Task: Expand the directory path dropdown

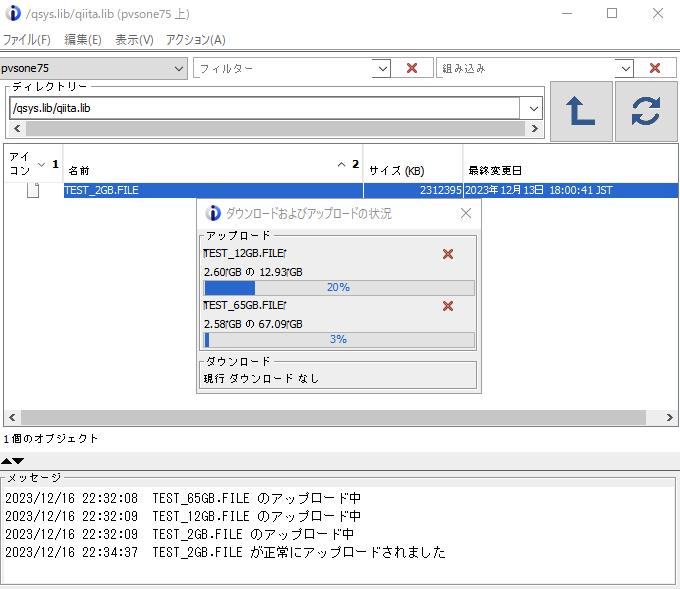Action: 533,108
